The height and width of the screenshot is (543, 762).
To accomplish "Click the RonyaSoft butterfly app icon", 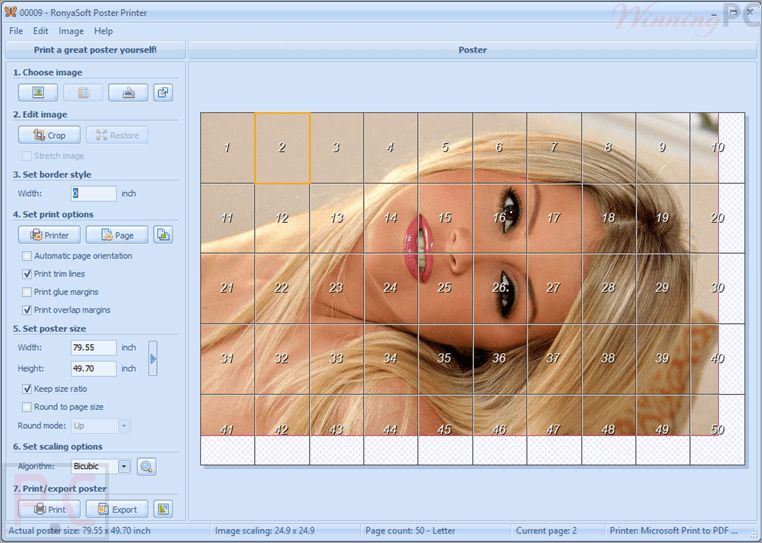I will [10, 12].
